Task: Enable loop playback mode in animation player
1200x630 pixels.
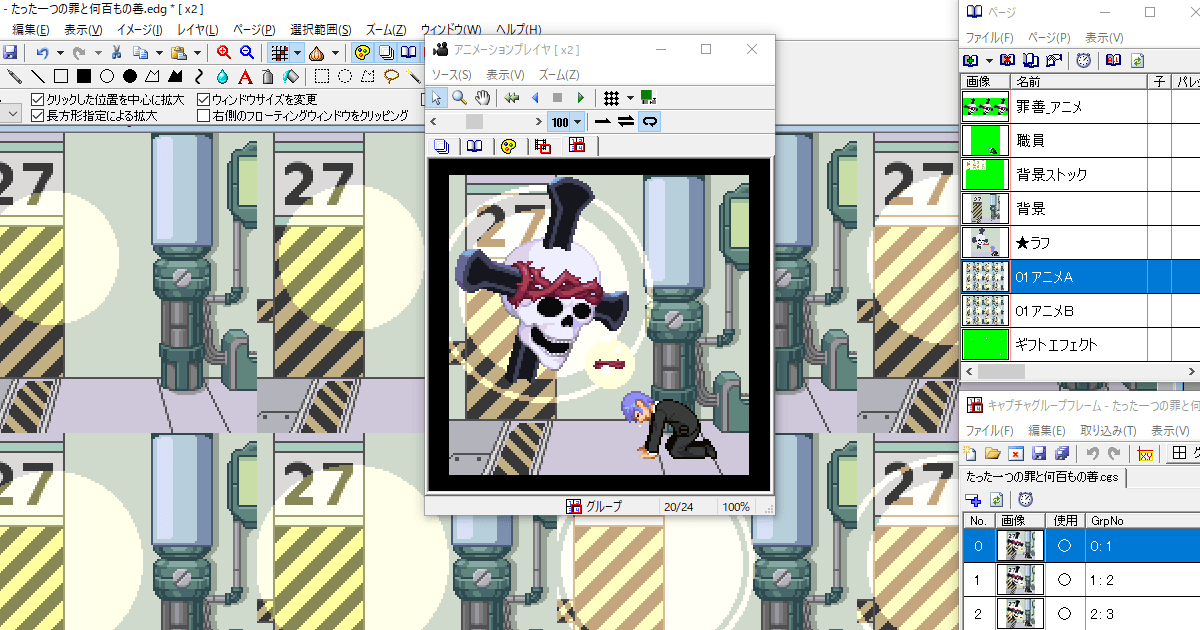Action: (649, 121)
